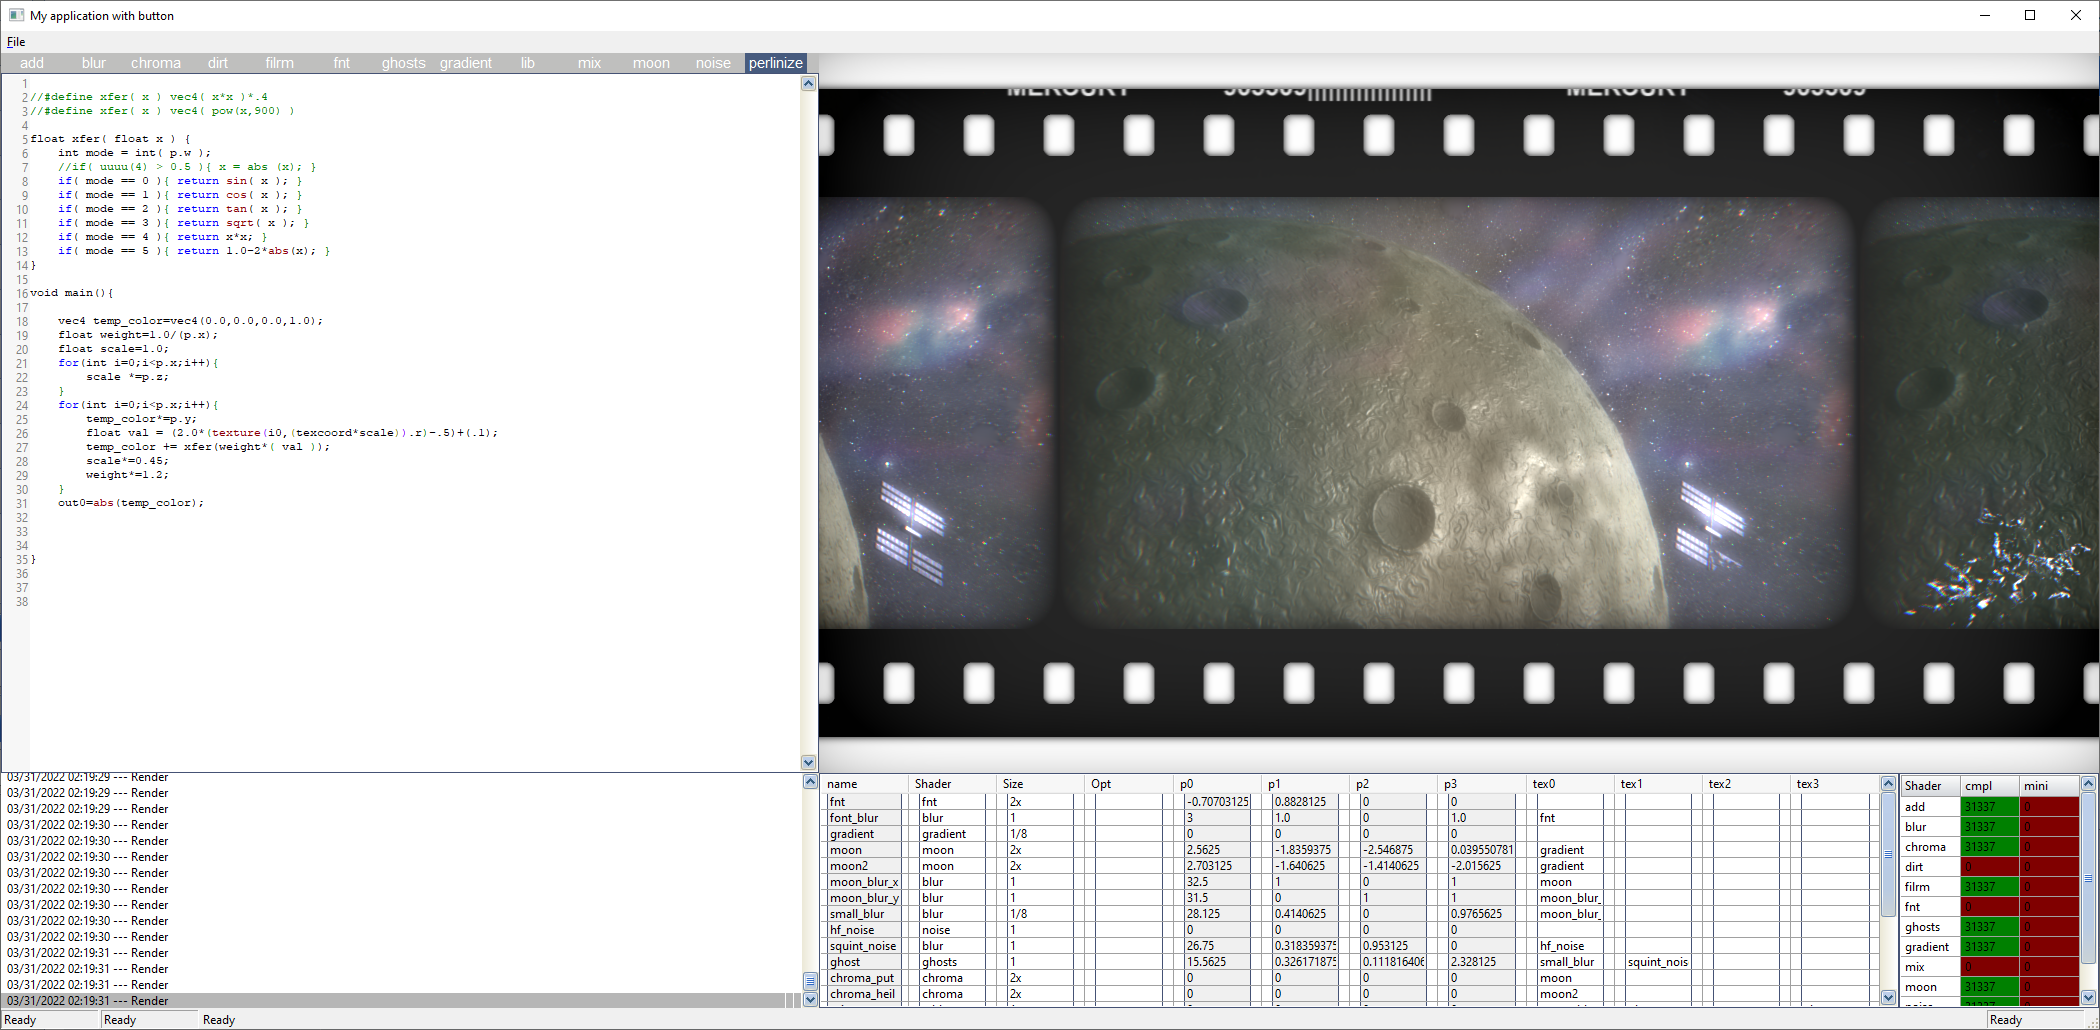Click code editor scroll down arrow

point(808,762)
